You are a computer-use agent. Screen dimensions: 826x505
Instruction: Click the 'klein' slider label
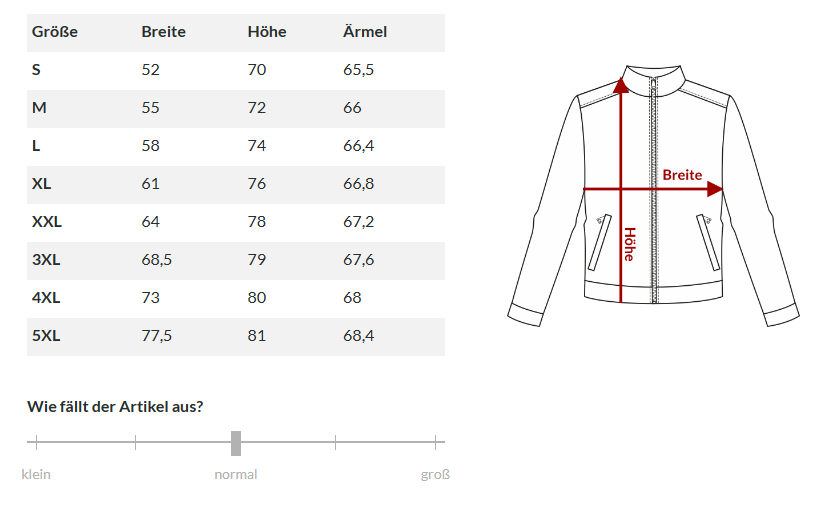36,474
